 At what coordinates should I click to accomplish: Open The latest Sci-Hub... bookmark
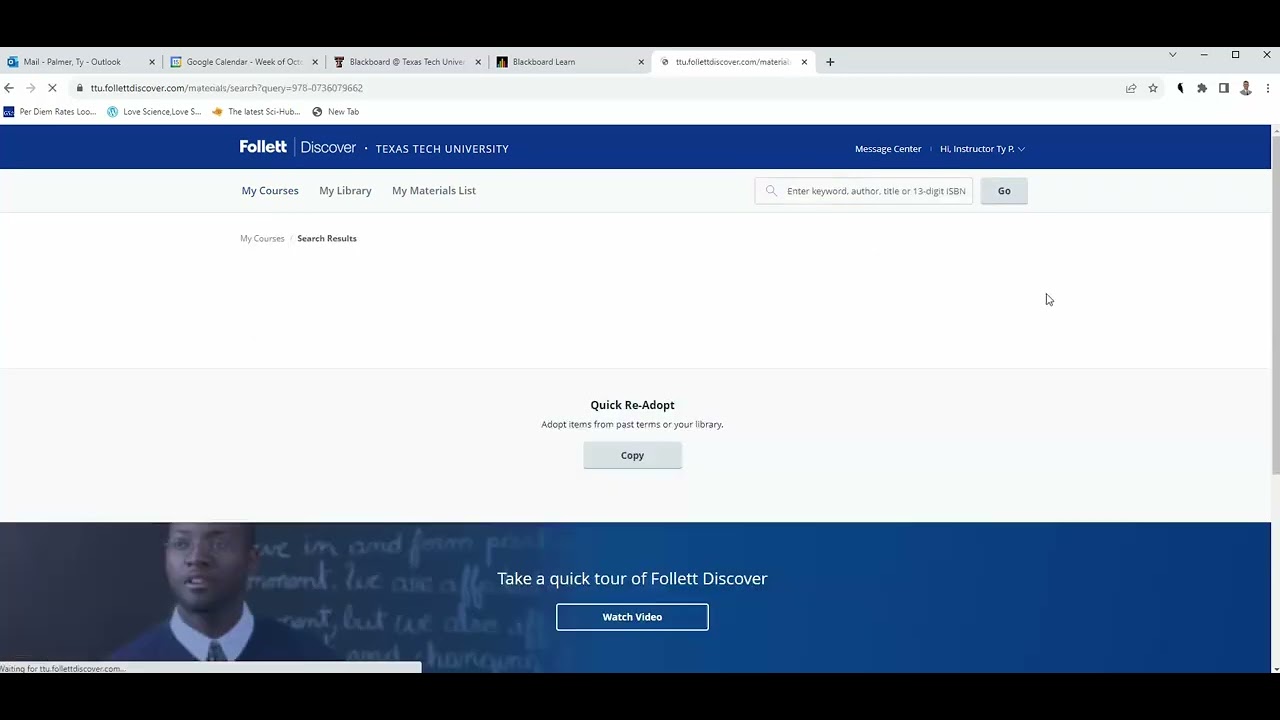(x=256, y=112)
